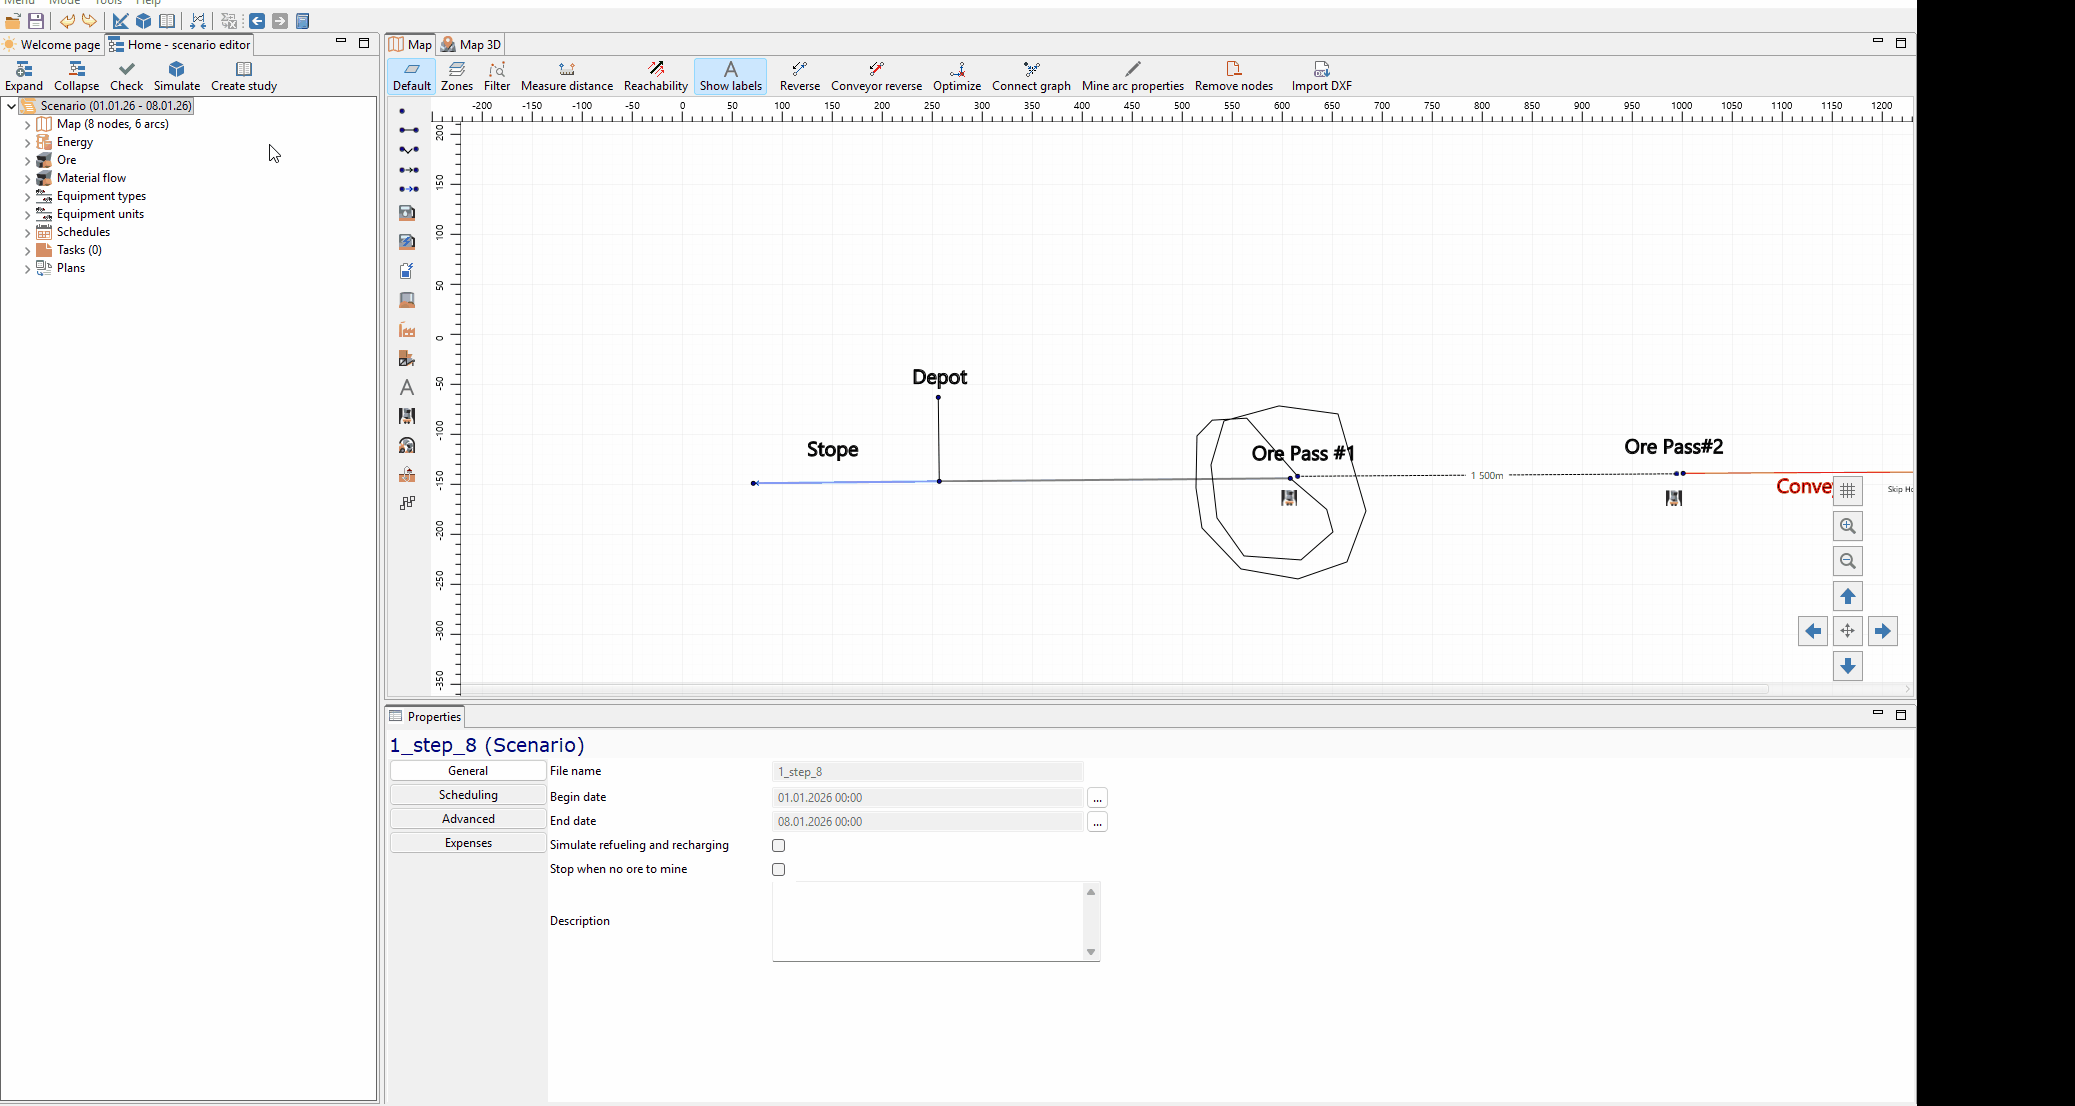
Task: Select the curved arc tool
Action: pos(408,150)
